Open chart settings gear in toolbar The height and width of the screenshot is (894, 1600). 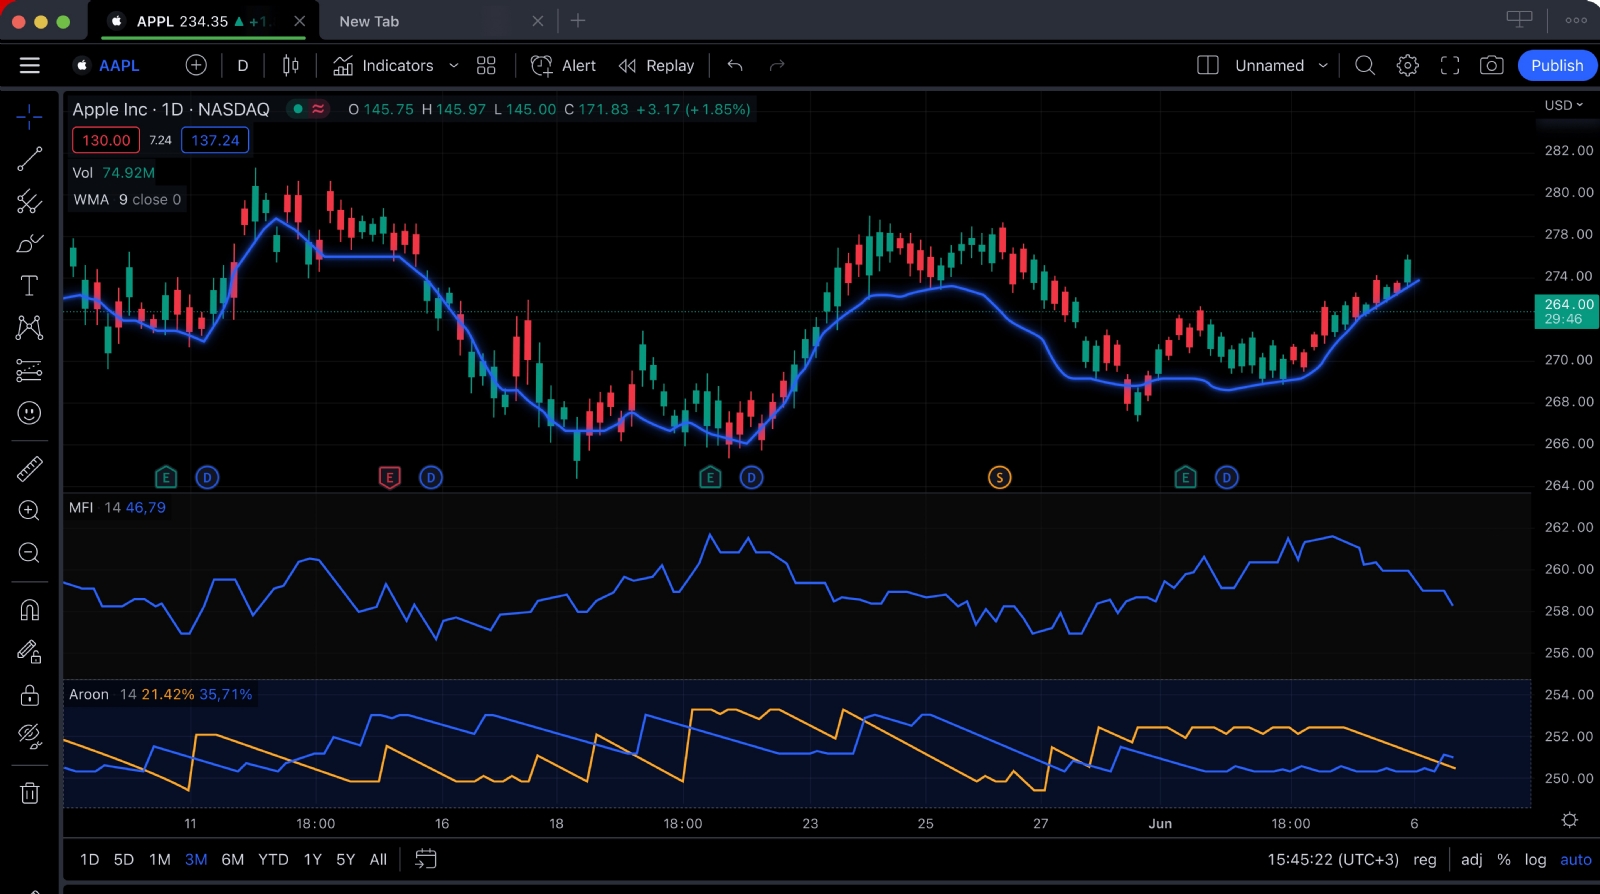pos(1407,66)
